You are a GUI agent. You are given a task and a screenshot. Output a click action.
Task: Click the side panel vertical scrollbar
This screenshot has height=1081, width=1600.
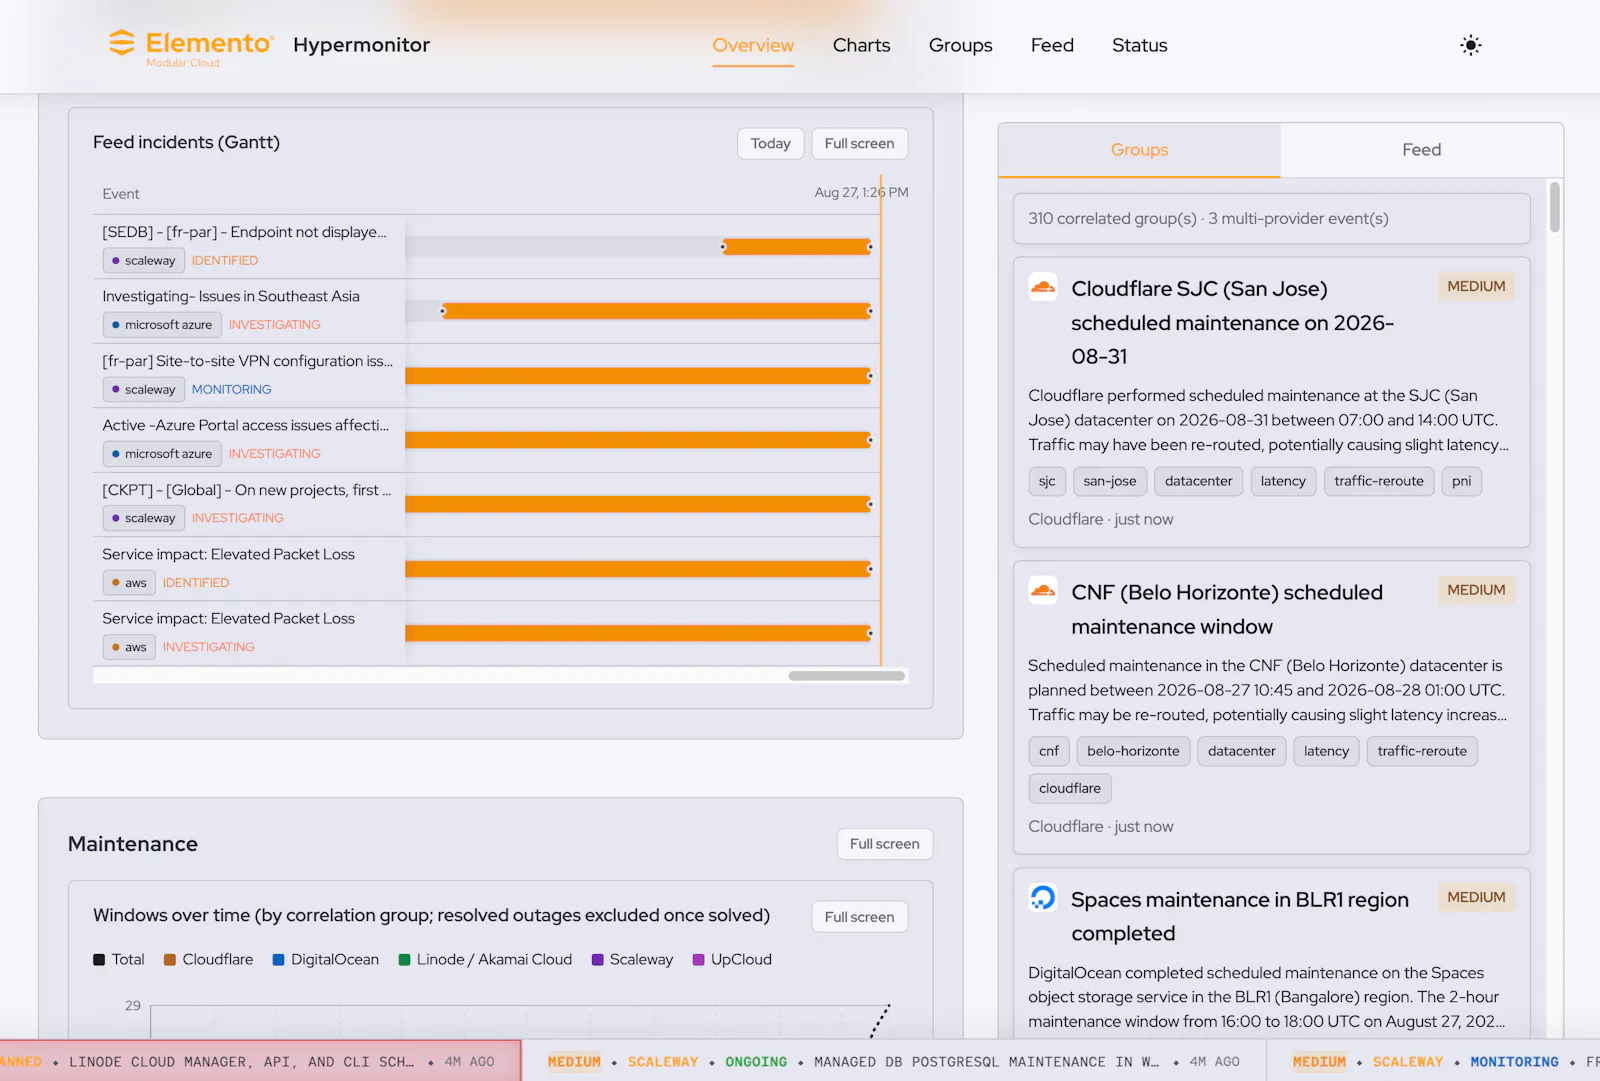[1554, 206]
